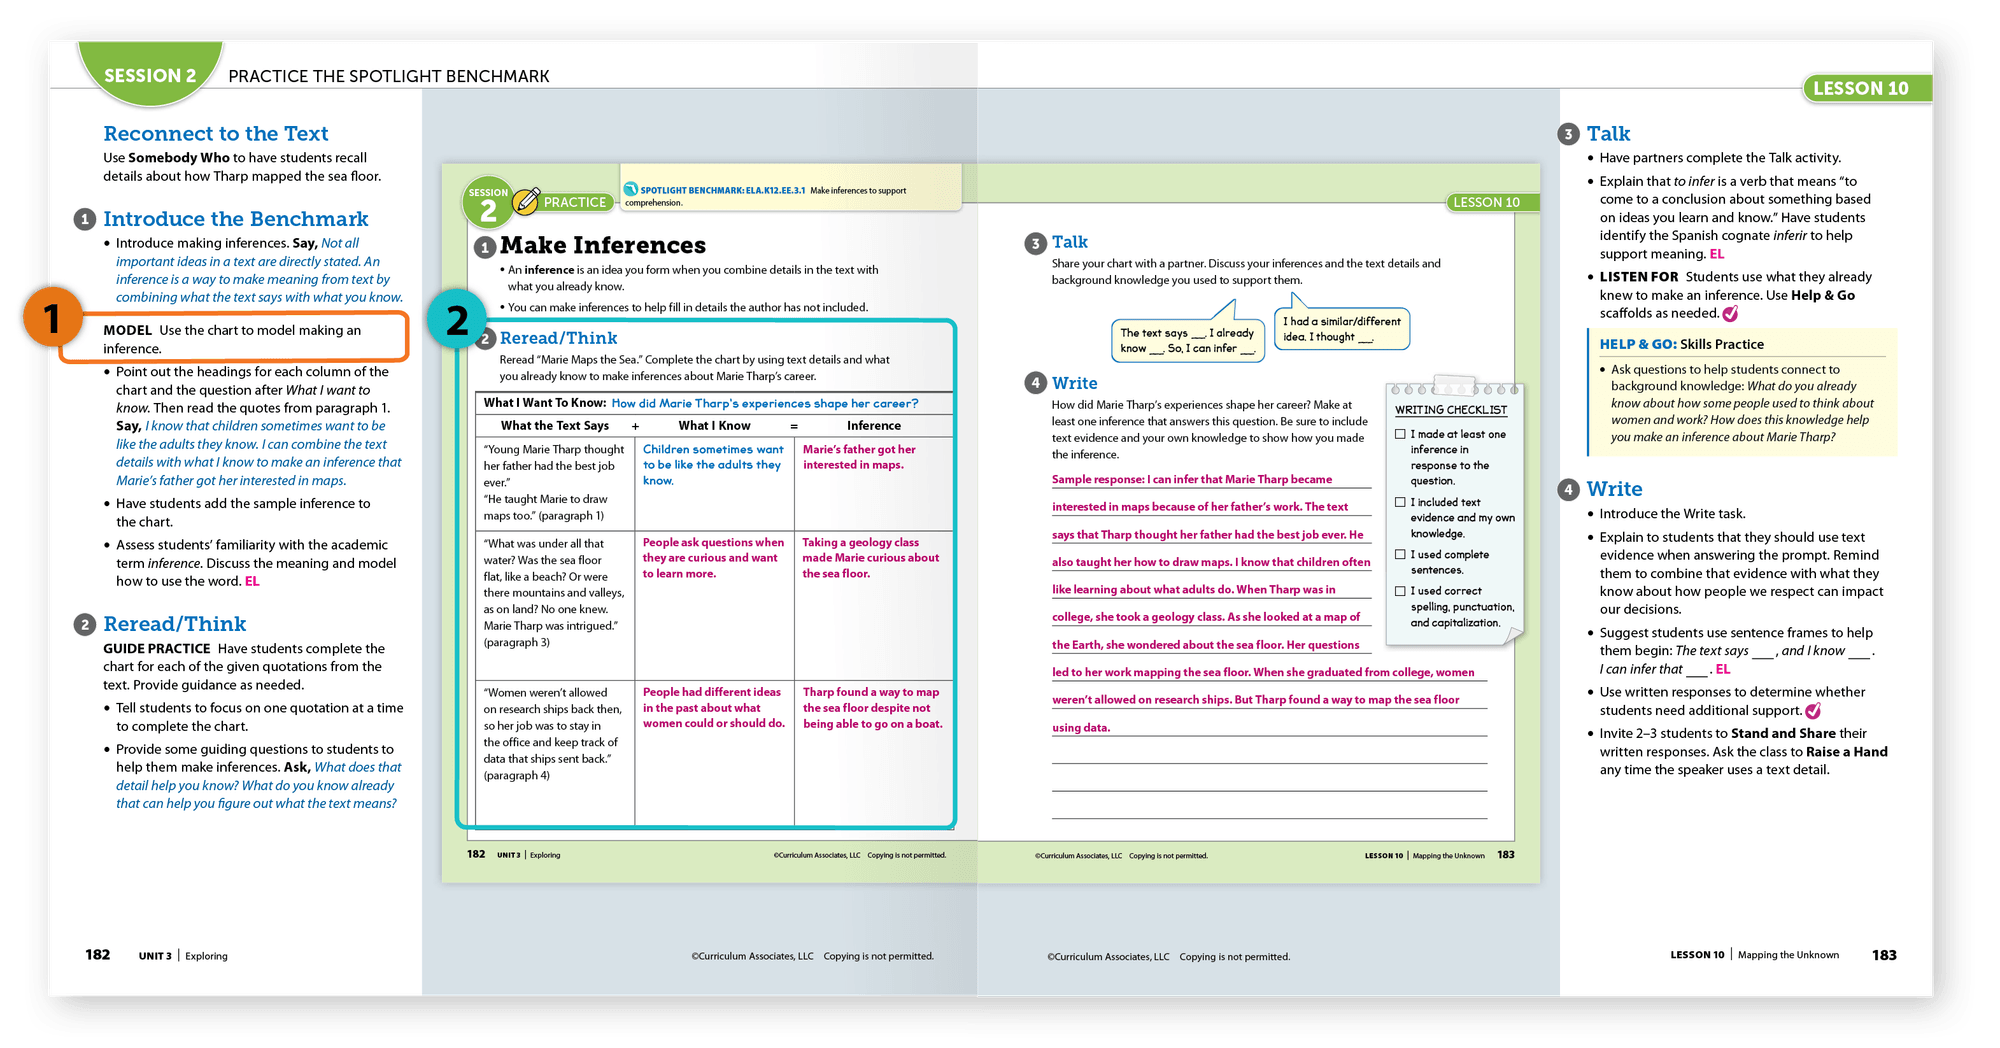This screenshot has width=2000, height=1048.
Task: Click 'How did Marie Tharp's experiences shape her career?' in chart
Action: tap(765, 403)
